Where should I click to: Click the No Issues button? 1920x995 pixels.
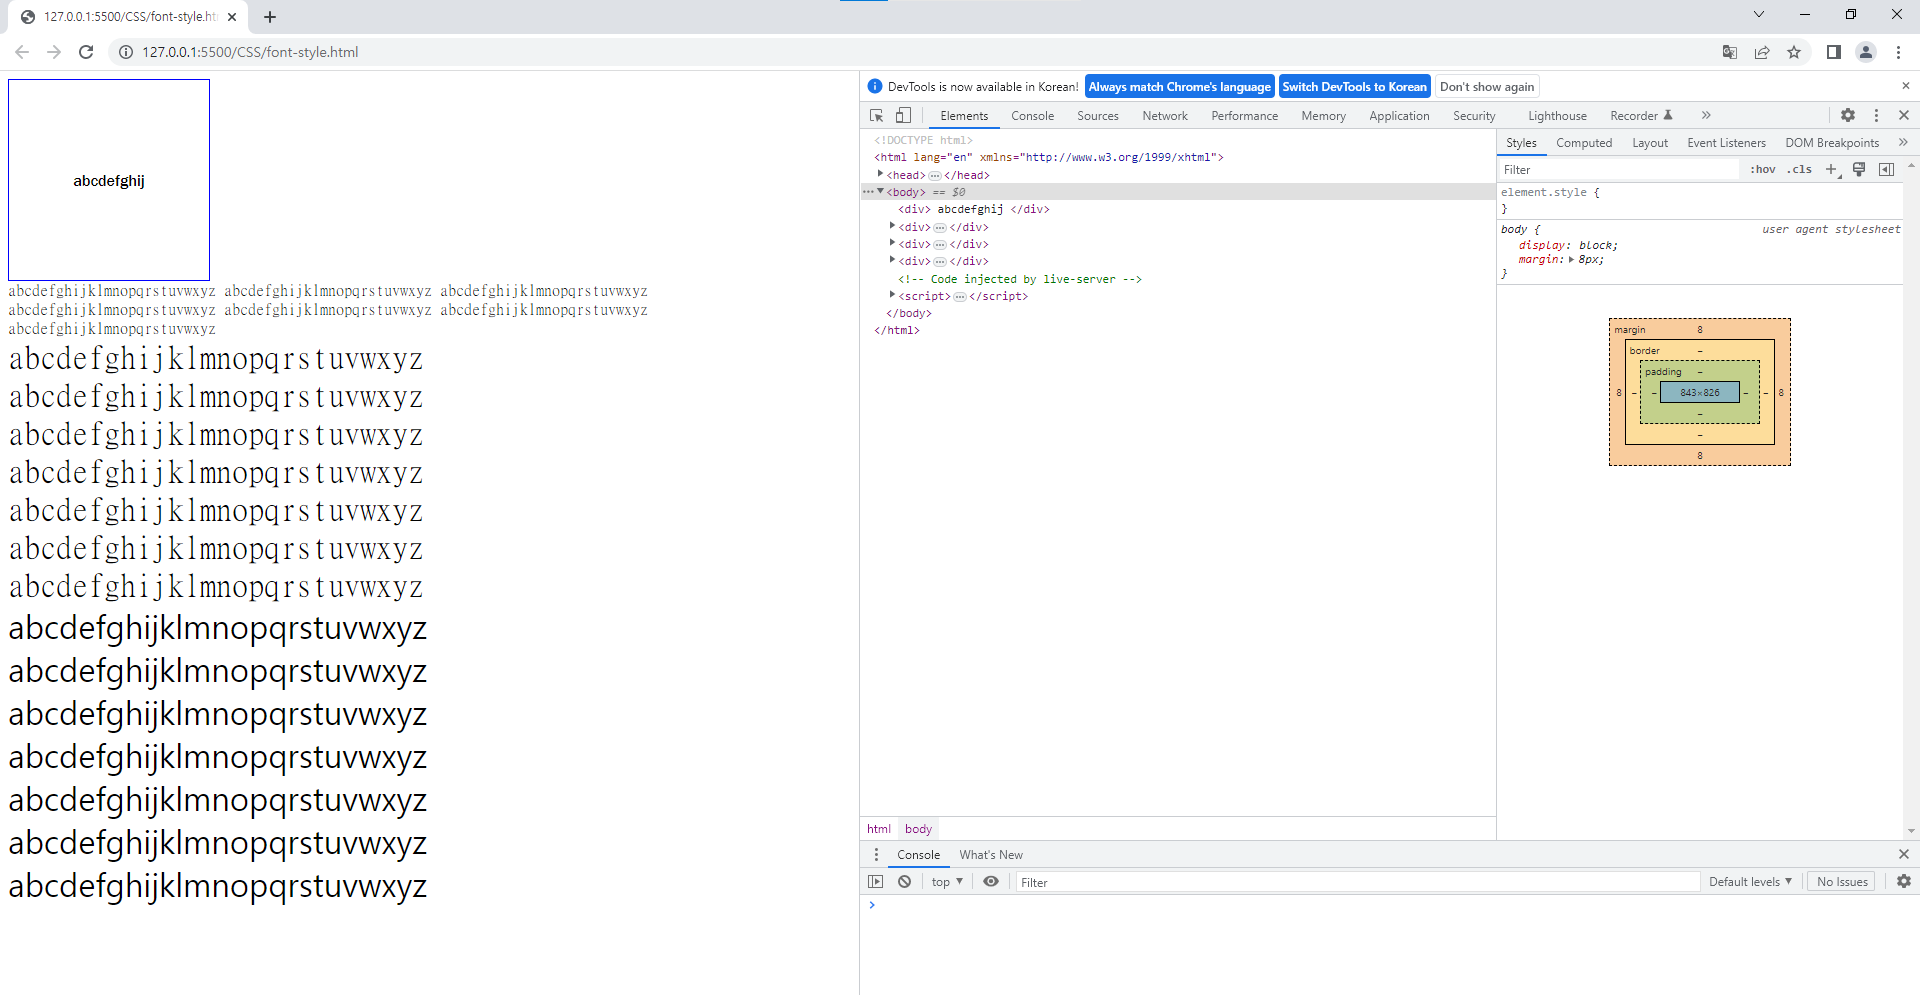pos(1842,882)
